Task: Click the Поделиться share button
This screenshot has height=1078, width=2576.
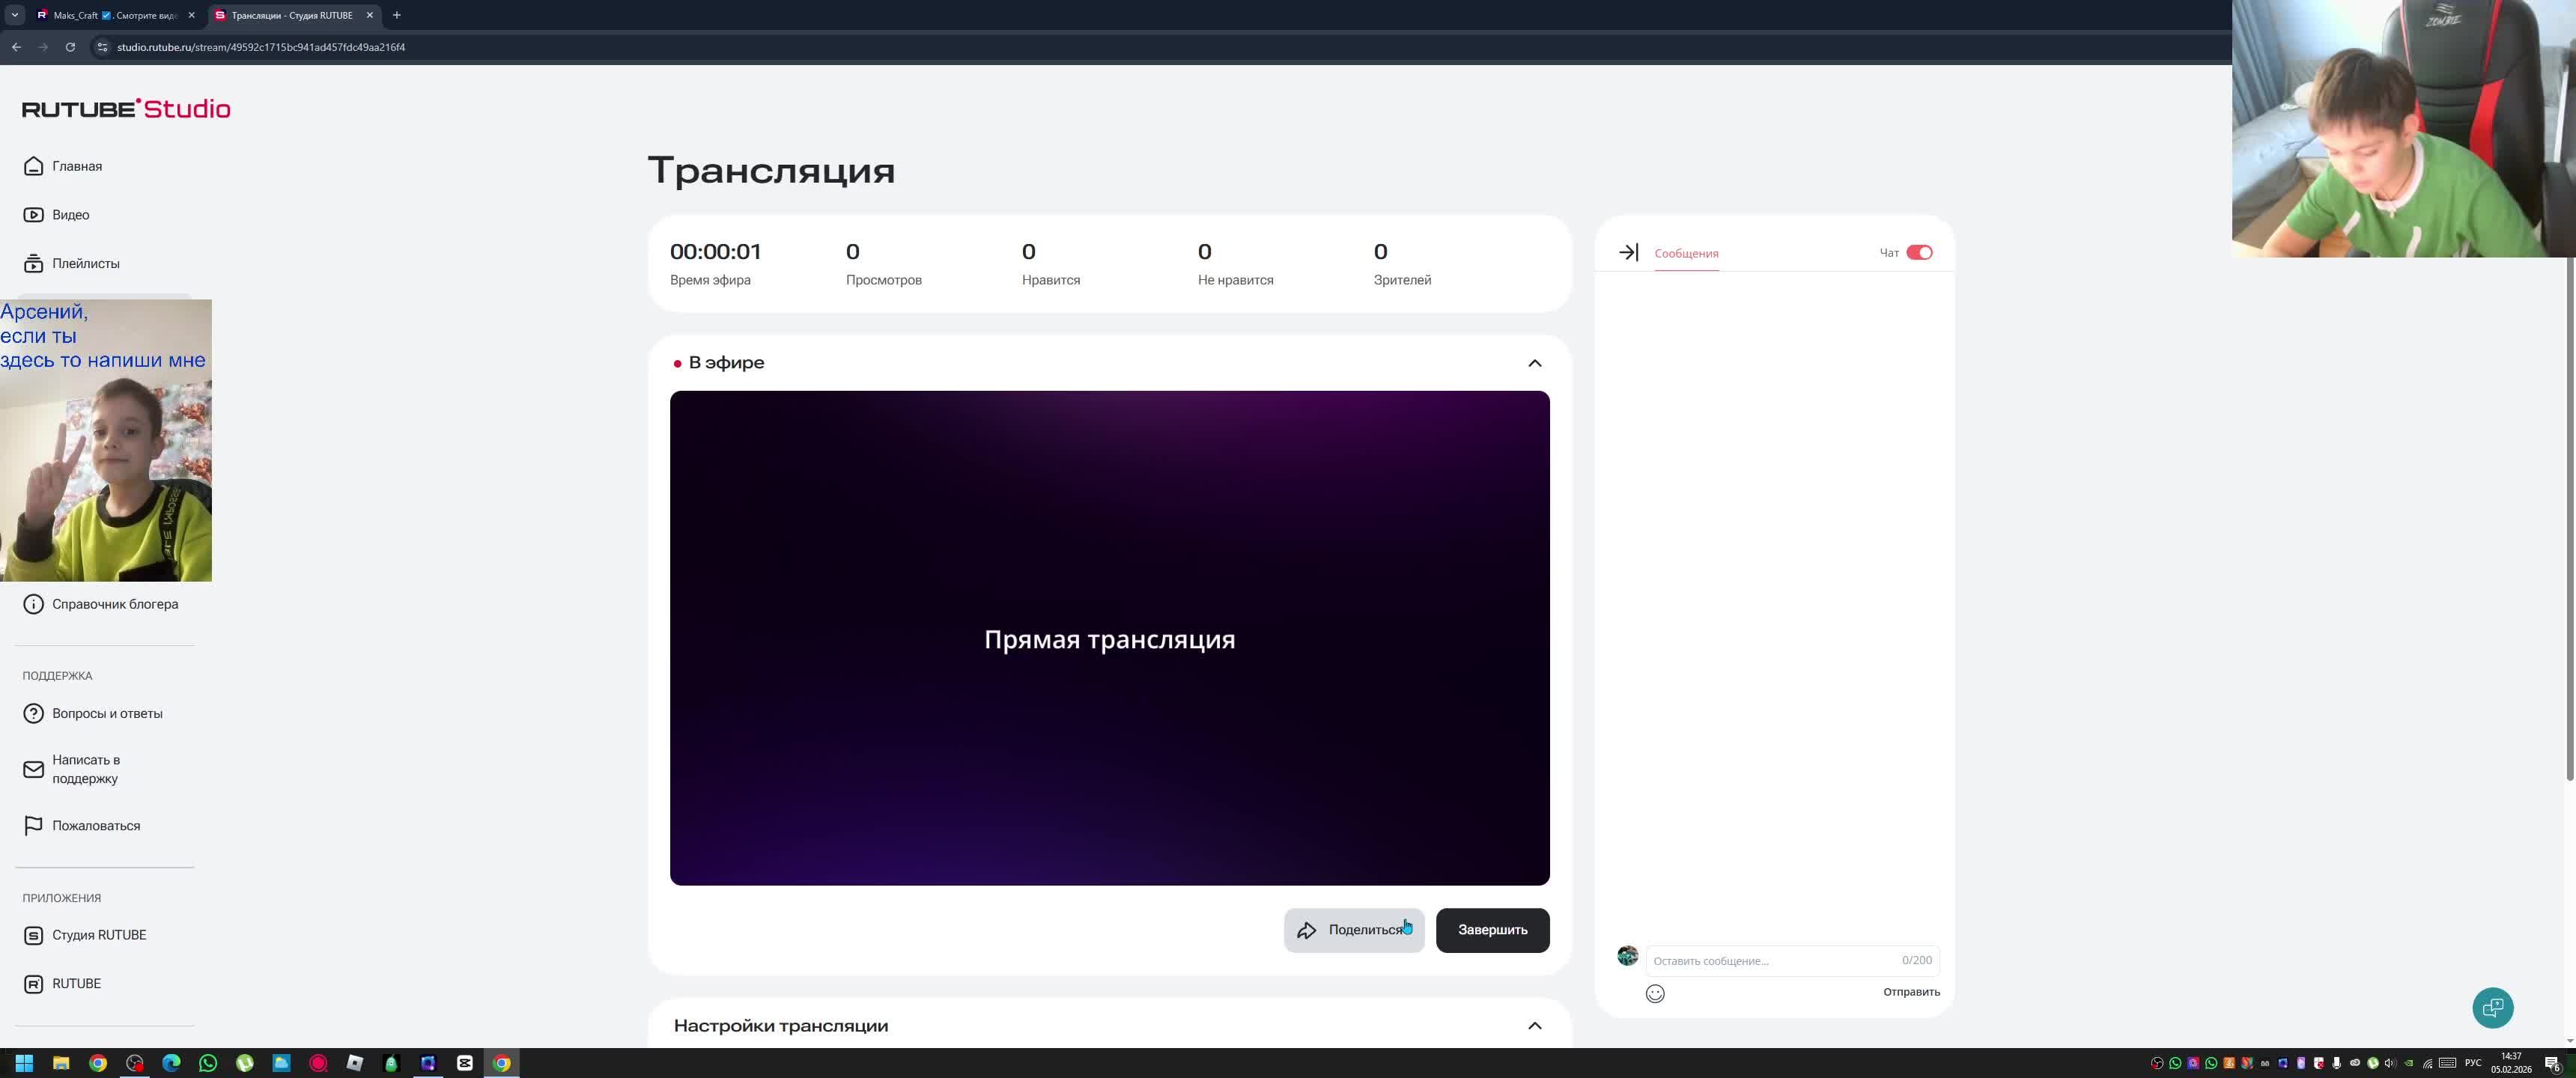Action: pos(1353,930)
